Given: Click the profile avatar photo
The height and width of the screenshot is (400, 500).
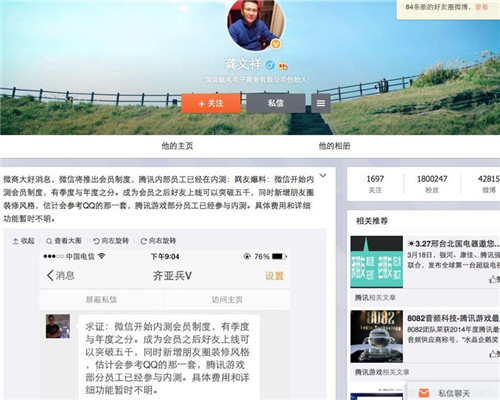Looking at the screenshot, I should click(256, 24).
